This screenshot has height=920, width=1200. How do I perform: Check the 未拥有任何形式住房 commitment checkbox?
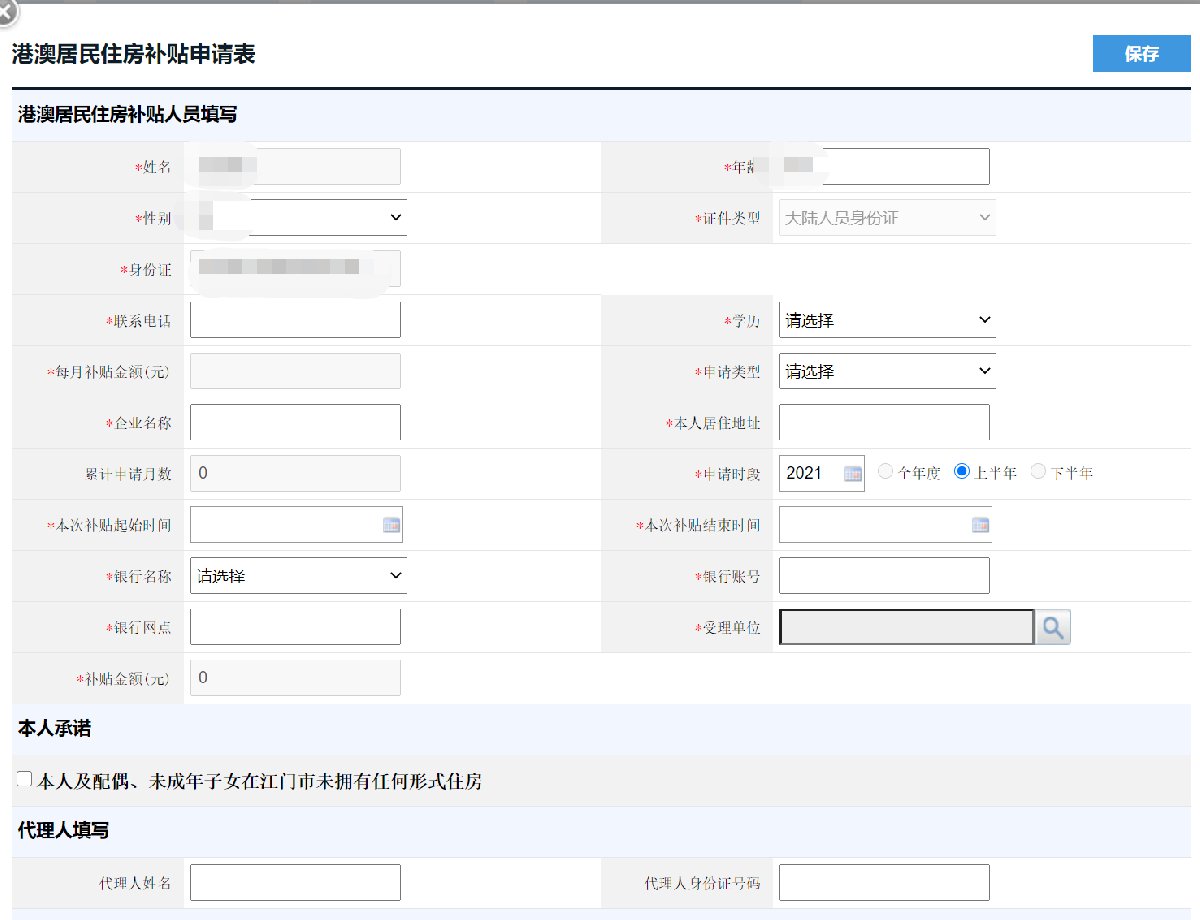click(x=25, y=779)
